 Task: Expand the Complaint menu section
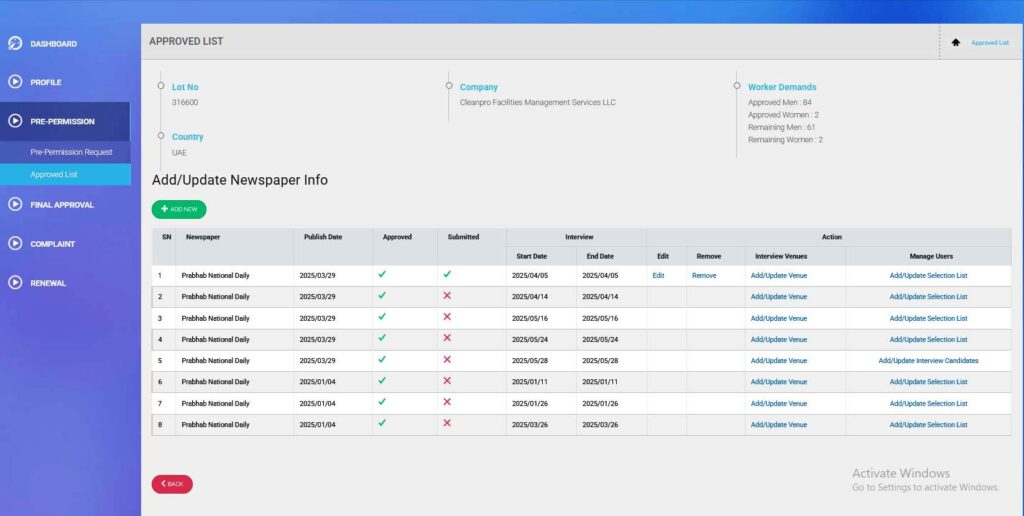[x=53, y=244]
